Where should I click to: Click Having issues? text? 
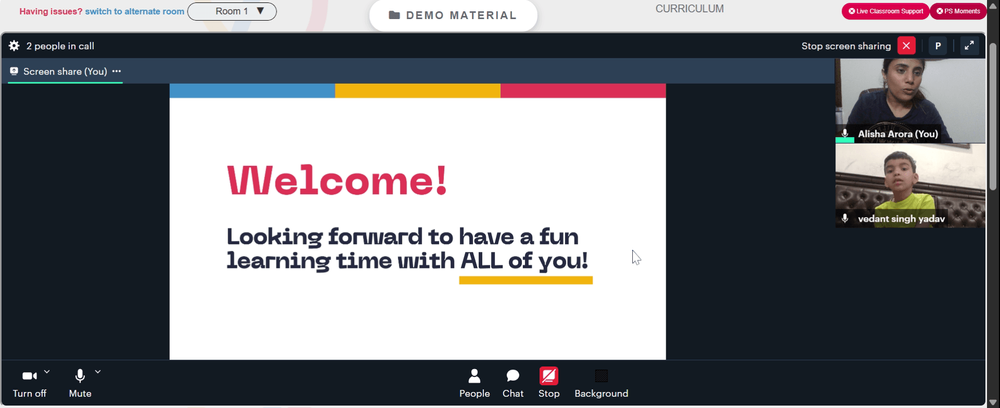point(51,11)
